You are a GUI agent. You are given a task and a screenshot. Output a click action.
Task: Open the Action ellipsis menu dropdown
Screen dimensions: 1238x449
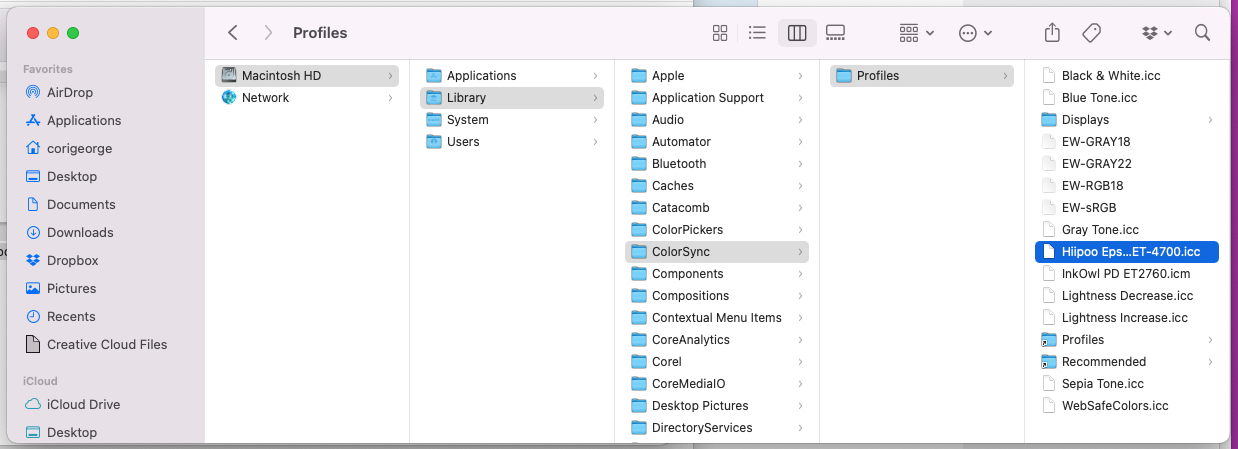[976, 33]
